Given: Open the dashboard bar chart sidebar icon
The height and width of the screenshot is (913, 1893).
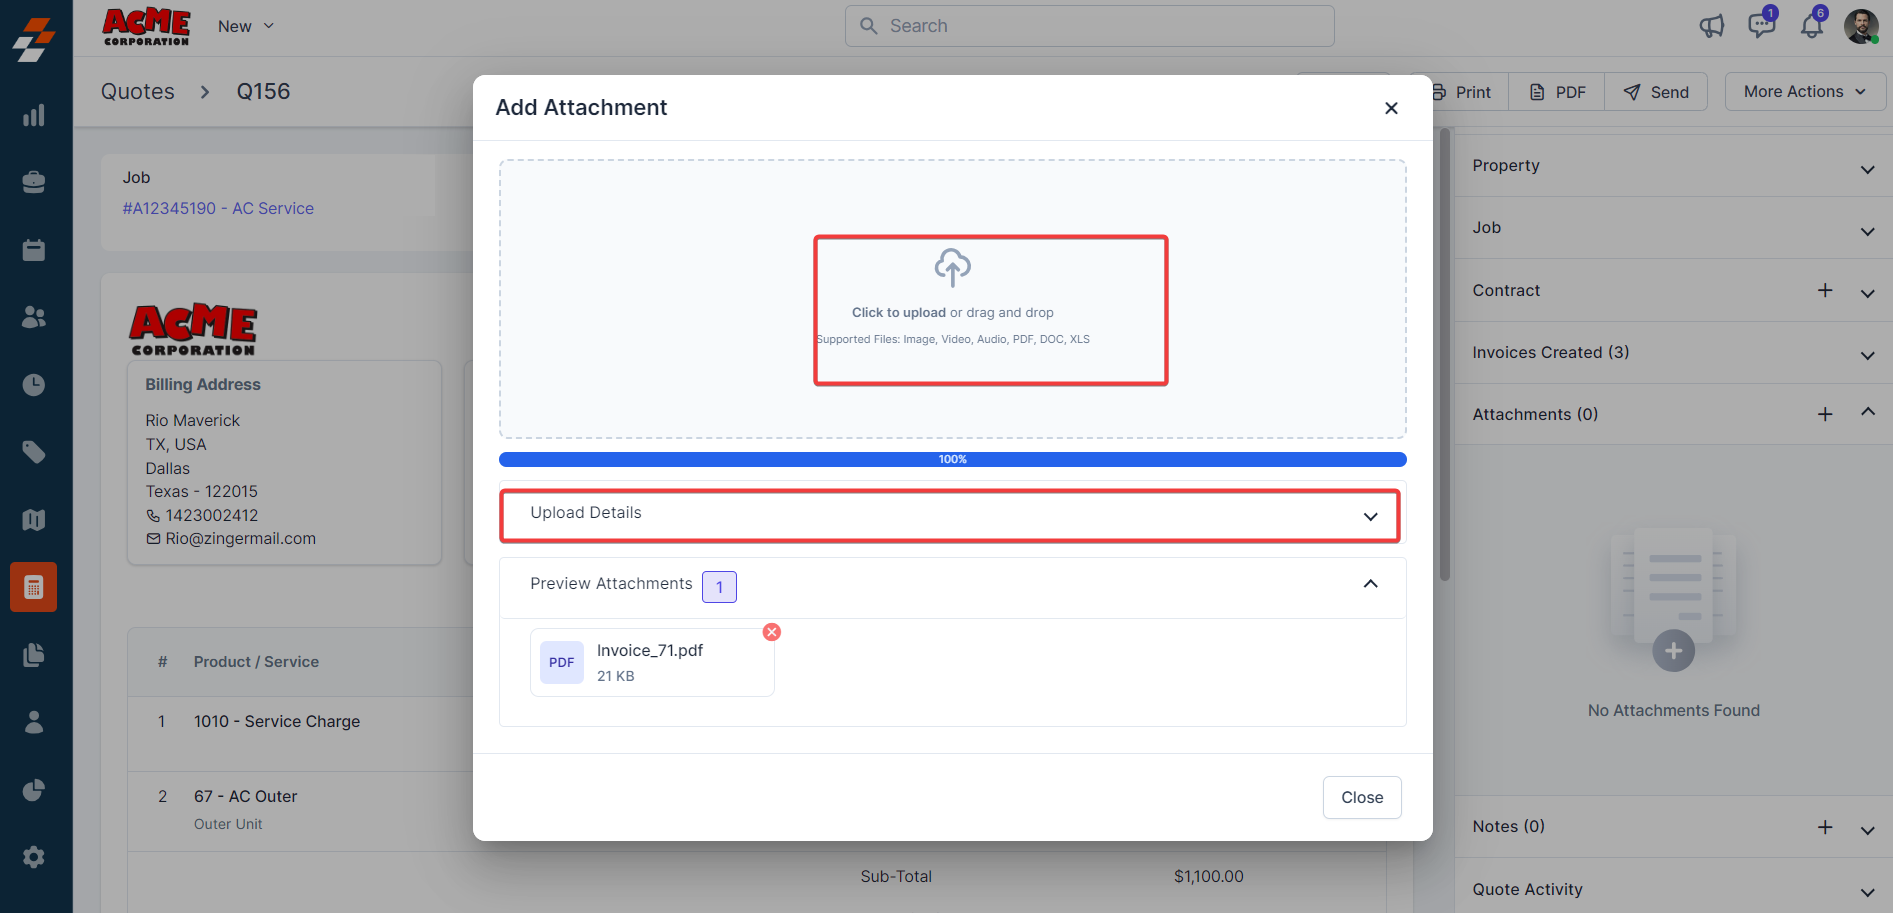Looking at the screenshot, I should tap(34, 115).
